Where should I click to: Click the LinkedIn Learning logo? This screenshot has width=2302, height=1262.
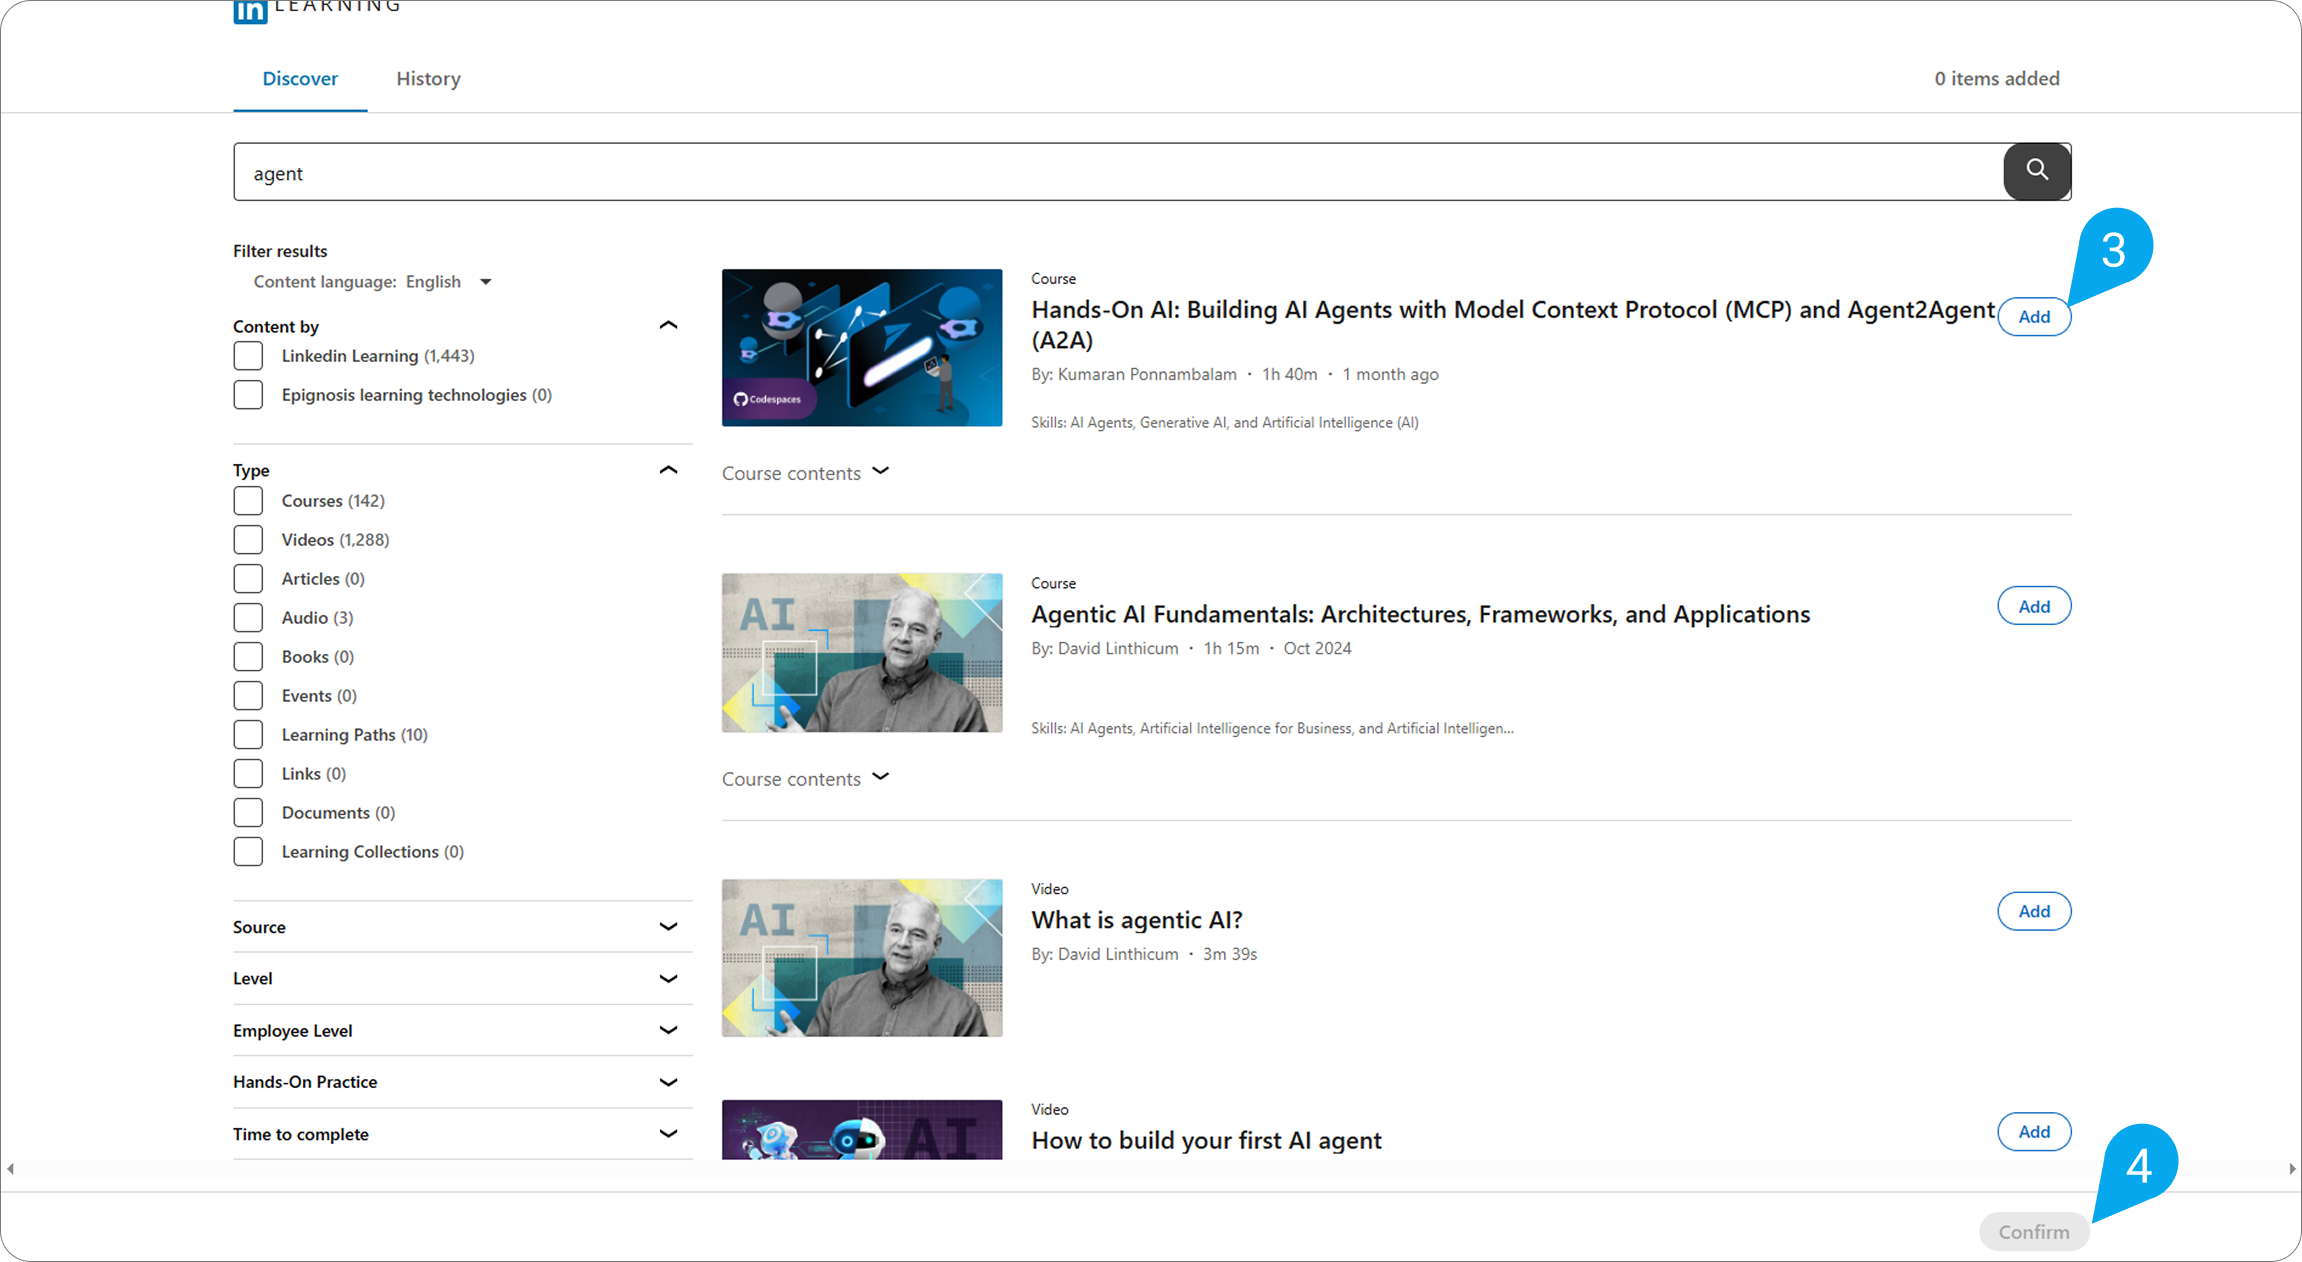click(x=250, y=11)
